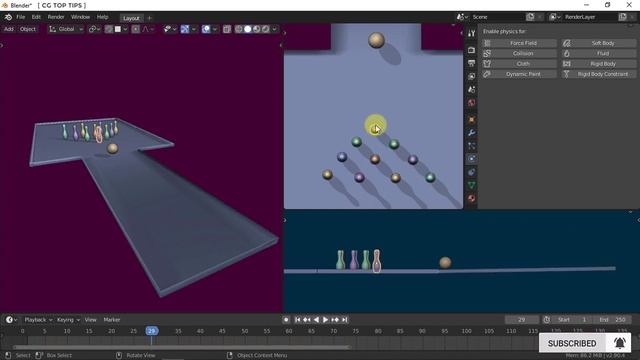Open the Help menu
The image size is (640, 360).
pos(102,17)
